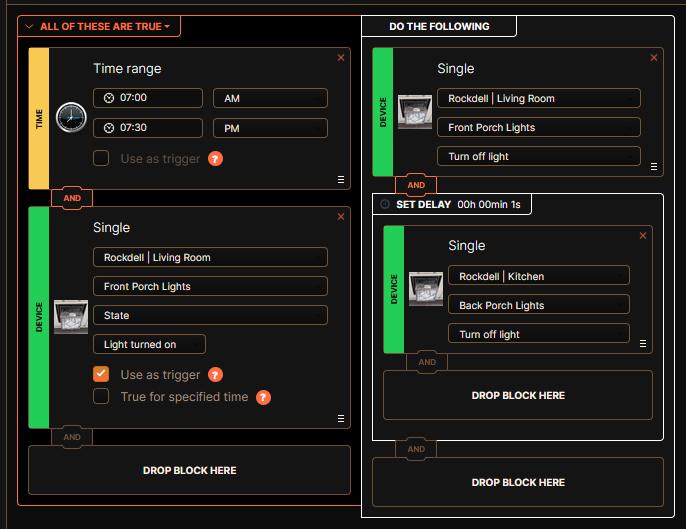
Task: Click the help icon next to Time range trigger
Action: 215,158
